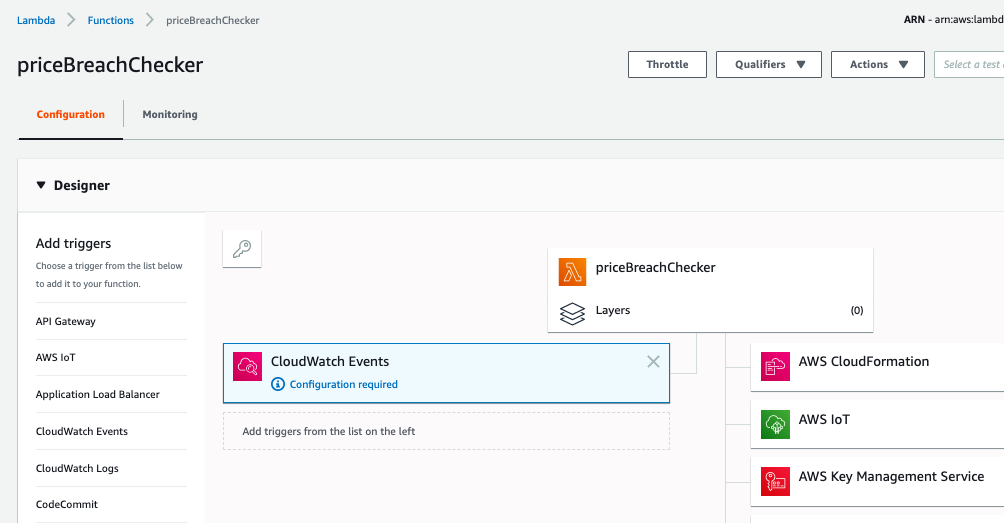Go to the Functions breadcrumb link
1004x523 pixels.
pyautogui.click(x=111, y=20)
